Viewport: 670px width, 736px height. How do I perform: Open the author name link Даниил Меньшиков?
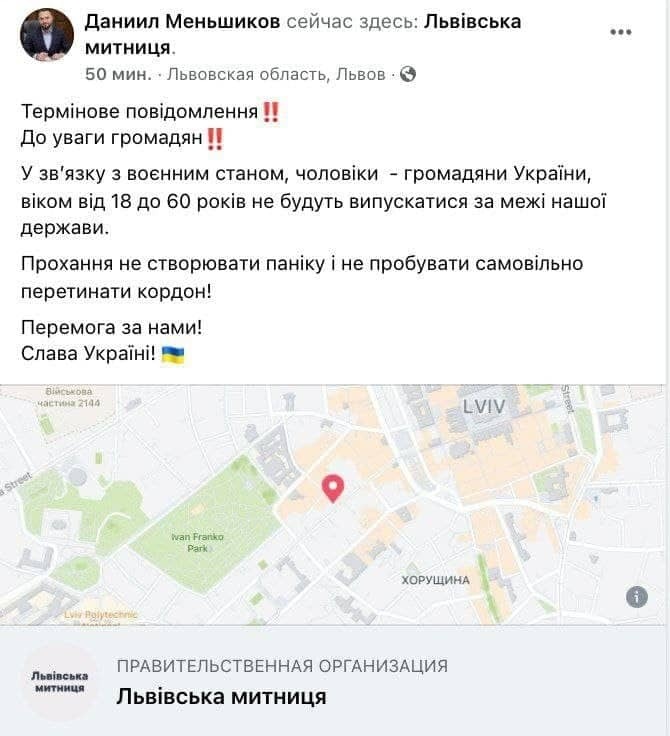click(182, 21)
